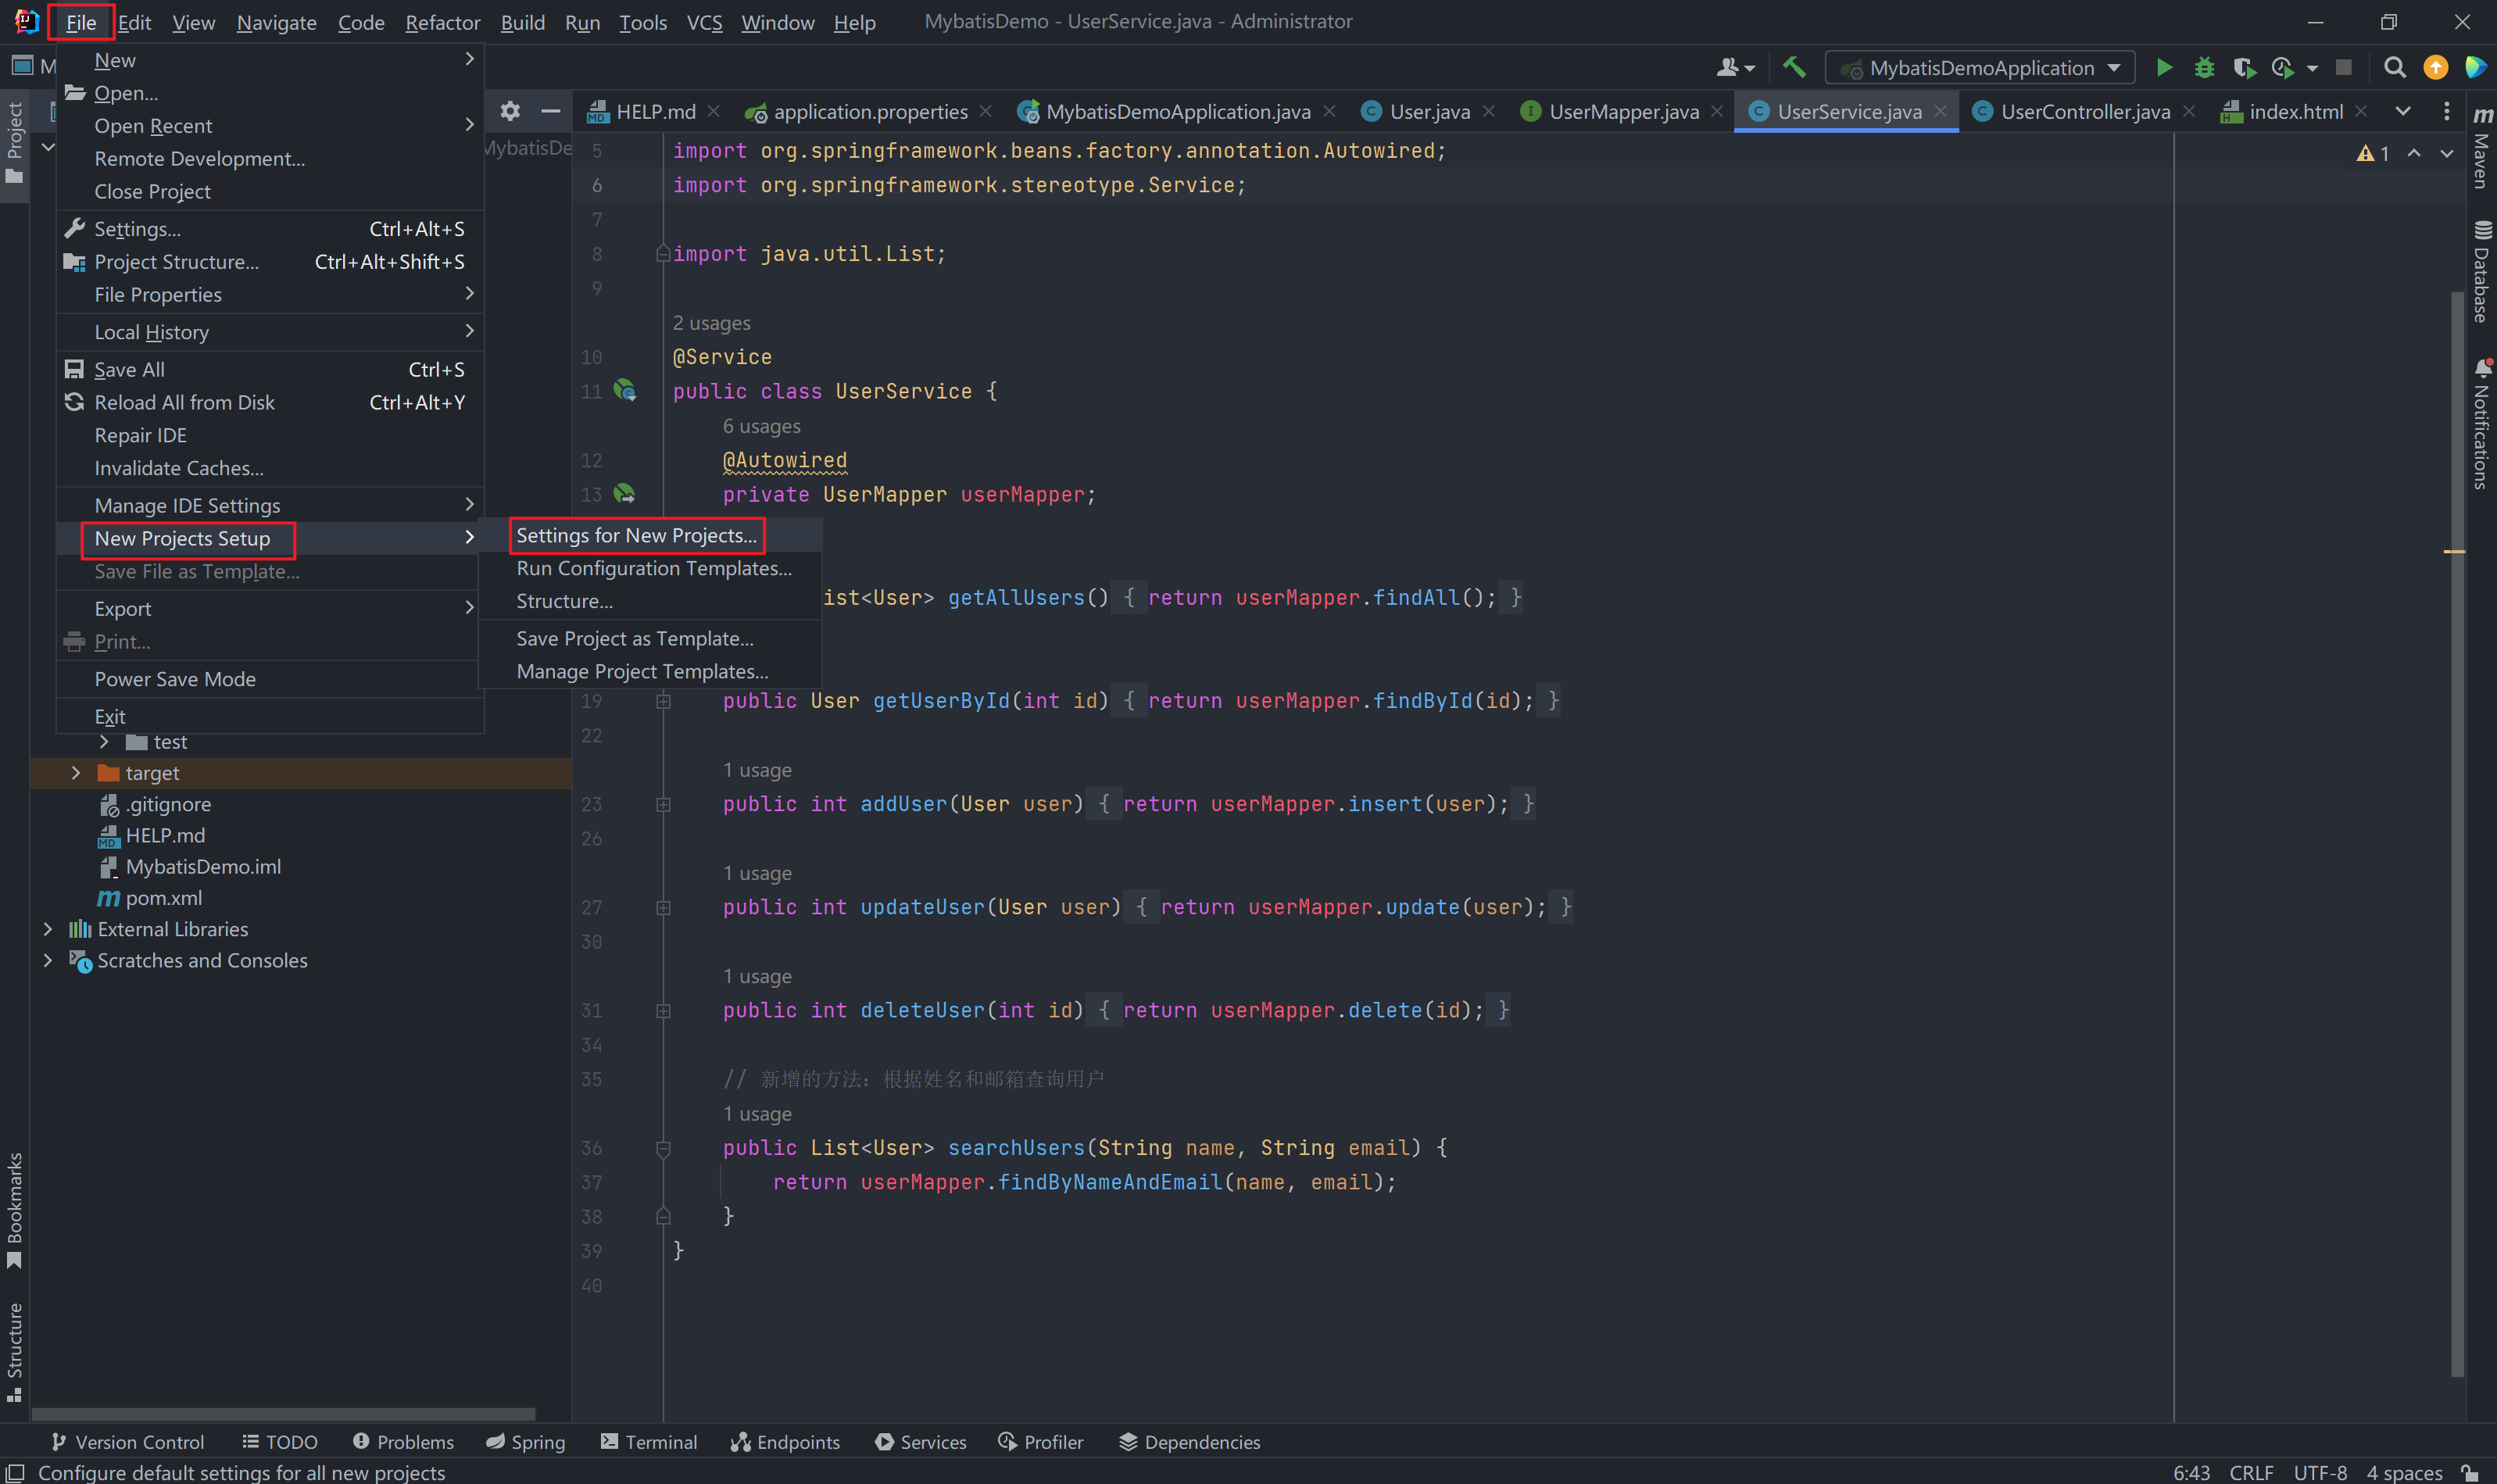Click the Debug bug icon

[2203, 67]
